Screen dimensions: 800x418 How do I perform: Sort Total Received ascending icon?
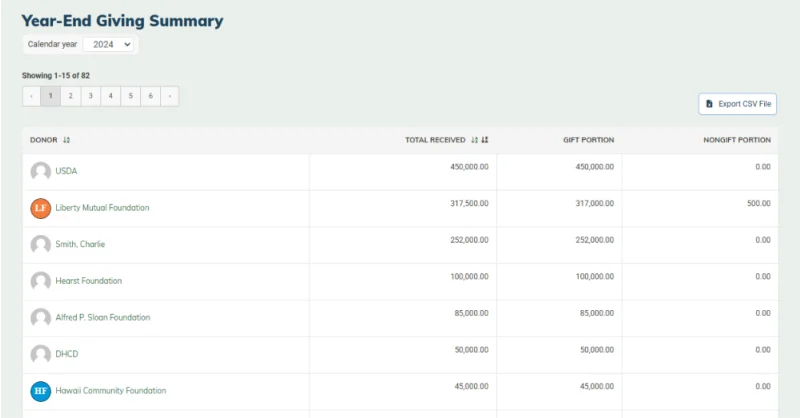tap(474, 140)
